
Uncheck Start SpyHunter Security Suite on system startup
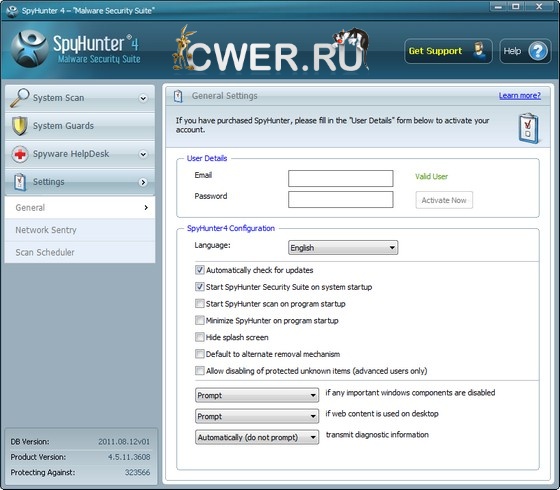(x=200, y=287)
